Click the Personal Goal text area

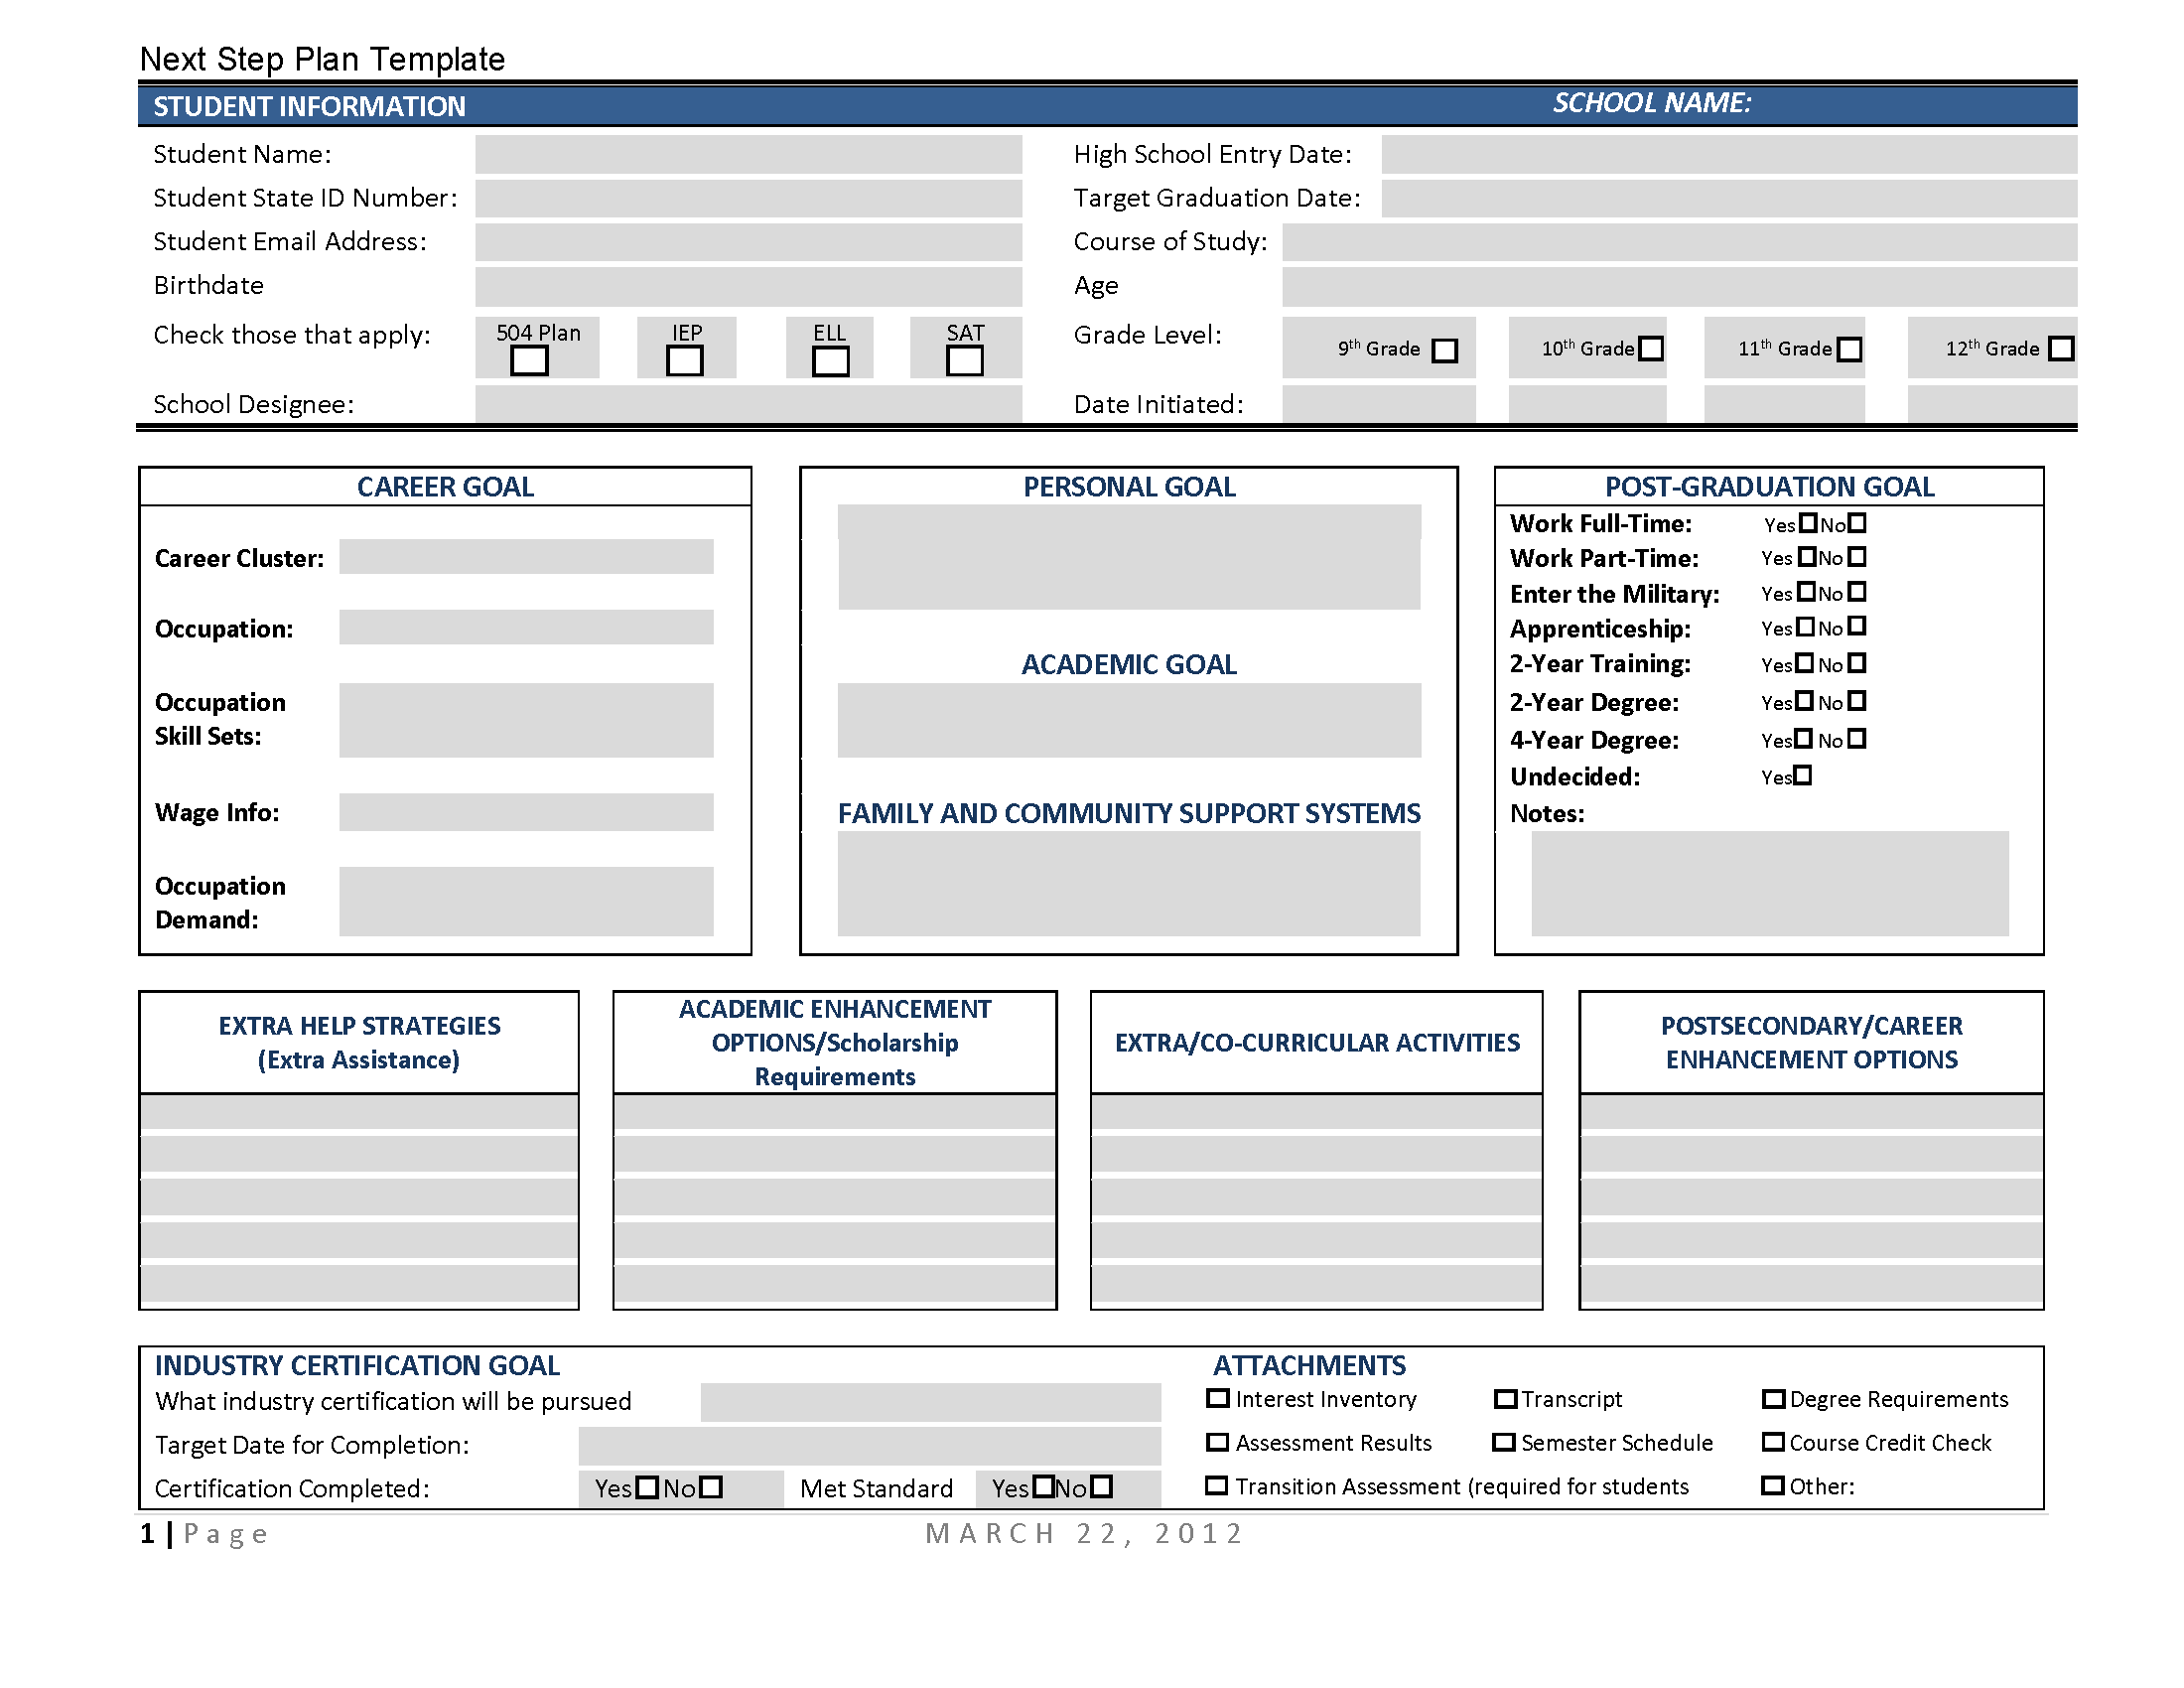pyautogui.click(x=1128, y=557)
